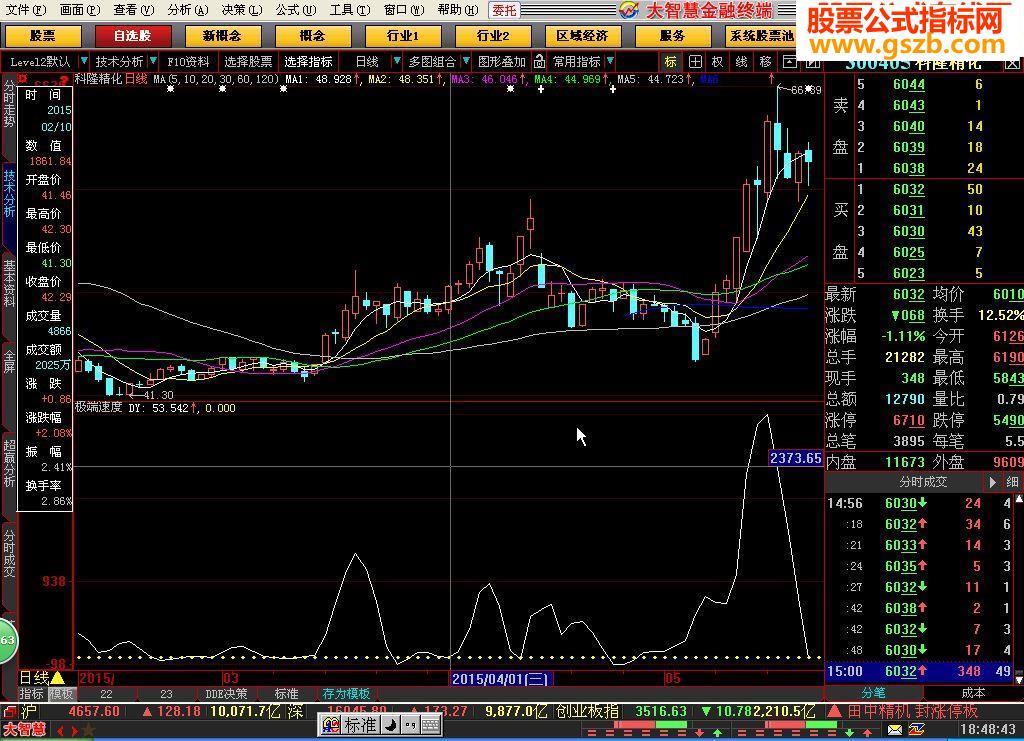The image size is (1024, 741).
Task: Toggle the lock icon beside 图形叠加
Action: (x=539, y=61)
